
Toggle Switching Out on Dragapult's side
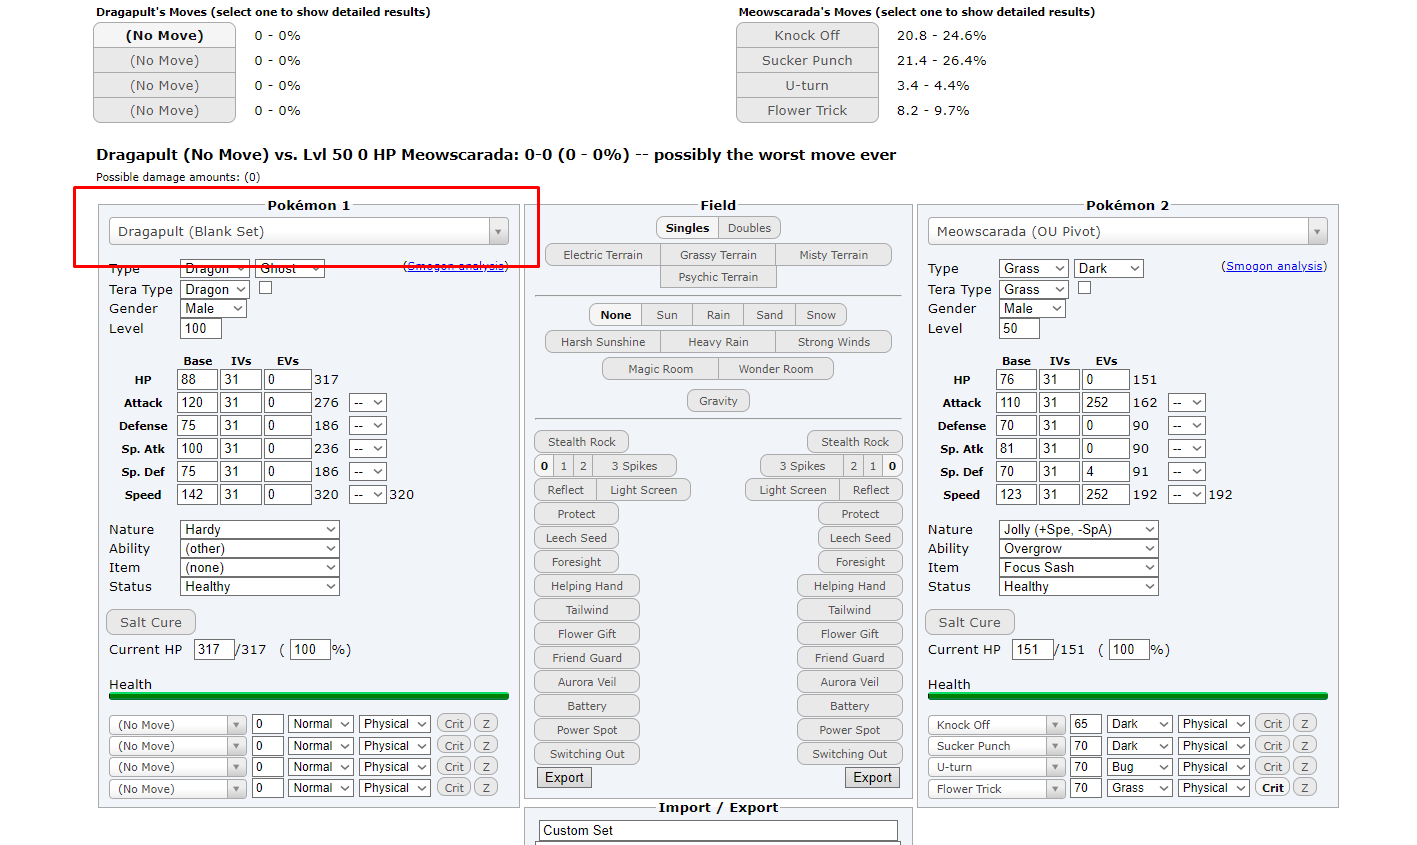(x=587, y=754)
